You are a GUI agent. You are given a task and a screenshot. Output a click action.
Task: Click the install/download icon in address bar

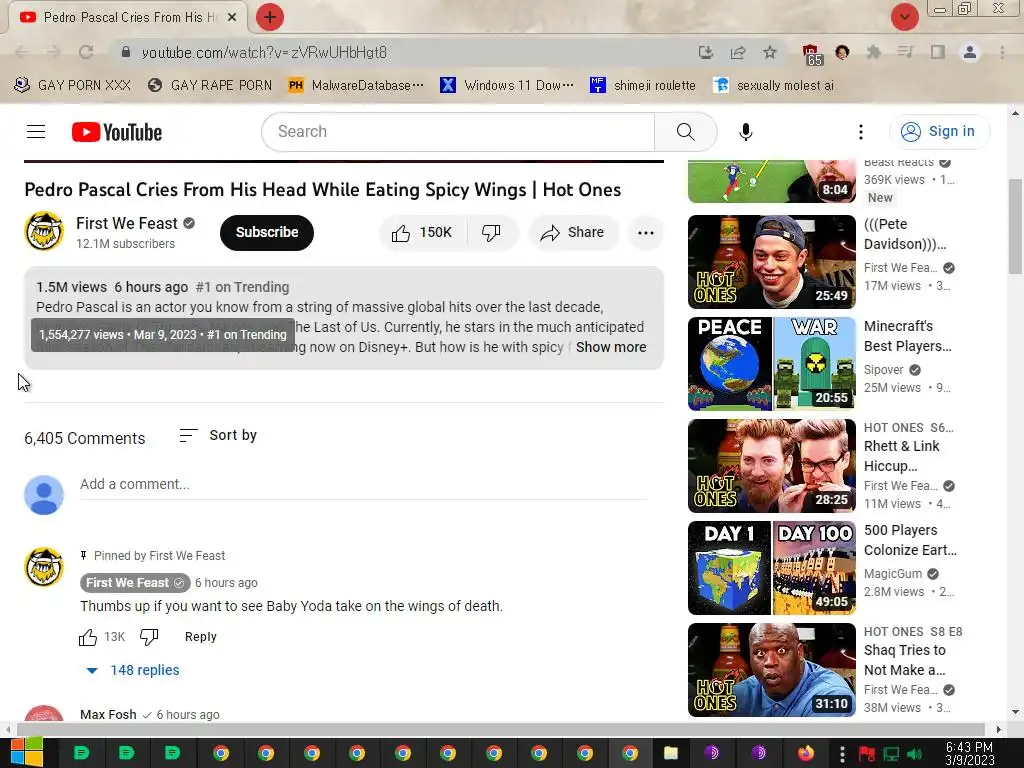click(705, 52)
